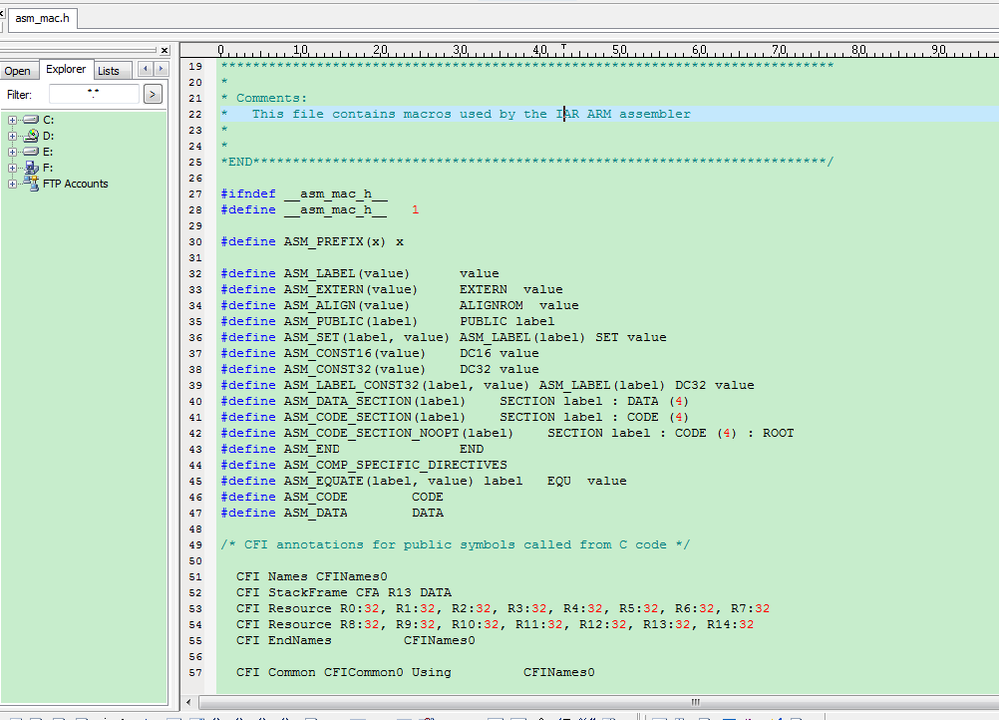
Task: Click 'IAR ARM assembler' comment text
Action: [623, 114]
